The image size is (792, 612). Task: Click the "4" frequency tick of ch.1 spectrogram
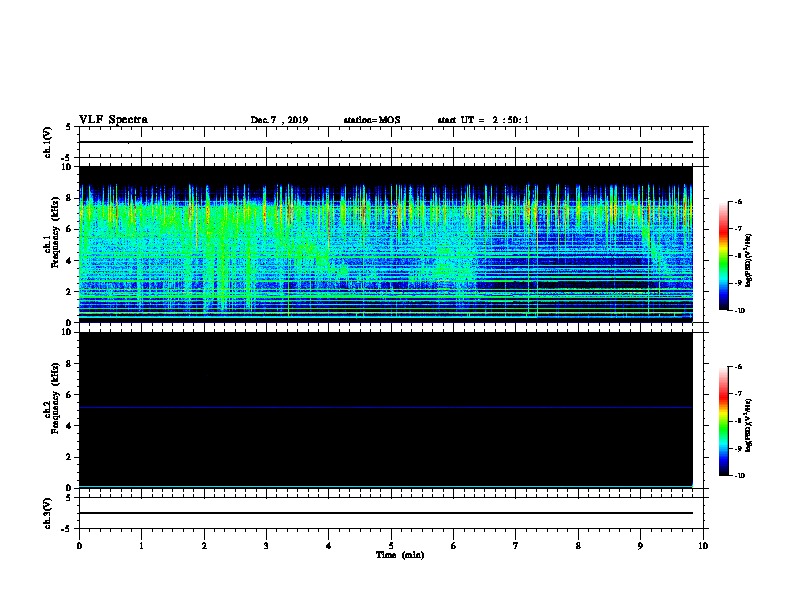click(69, 261)
